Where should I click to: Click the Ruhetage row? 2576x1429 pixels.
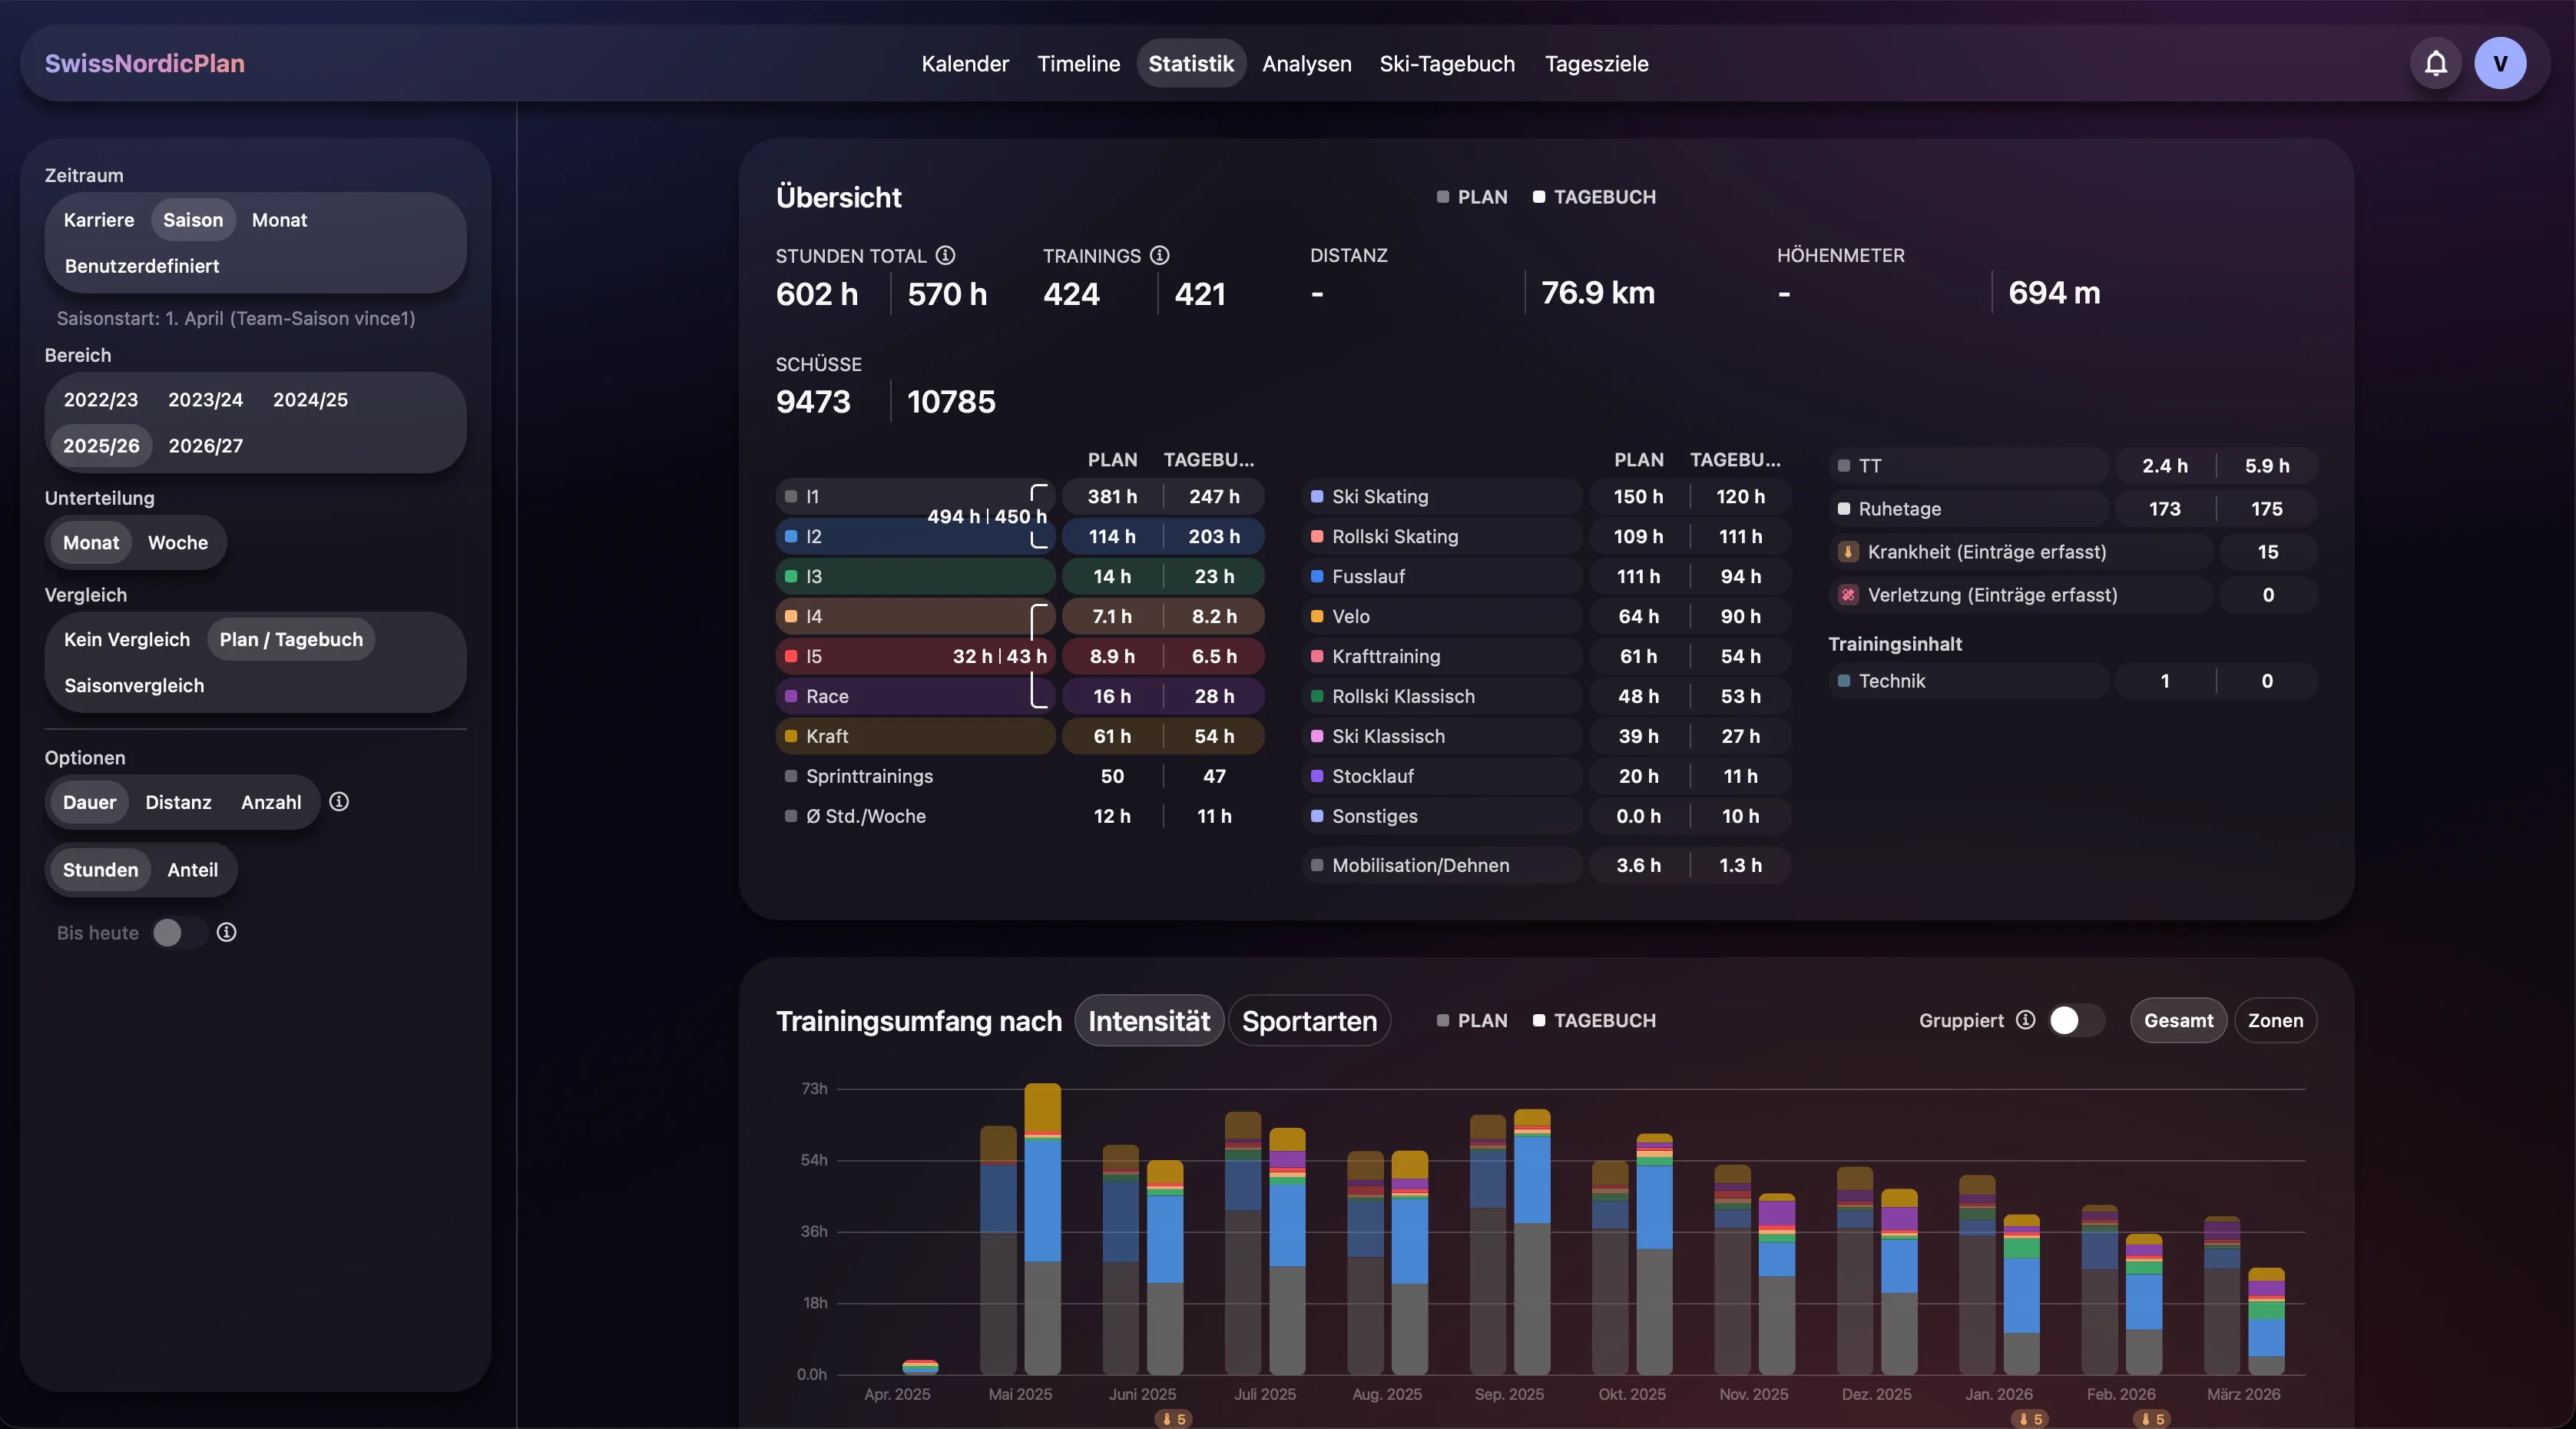(2073, 509)
